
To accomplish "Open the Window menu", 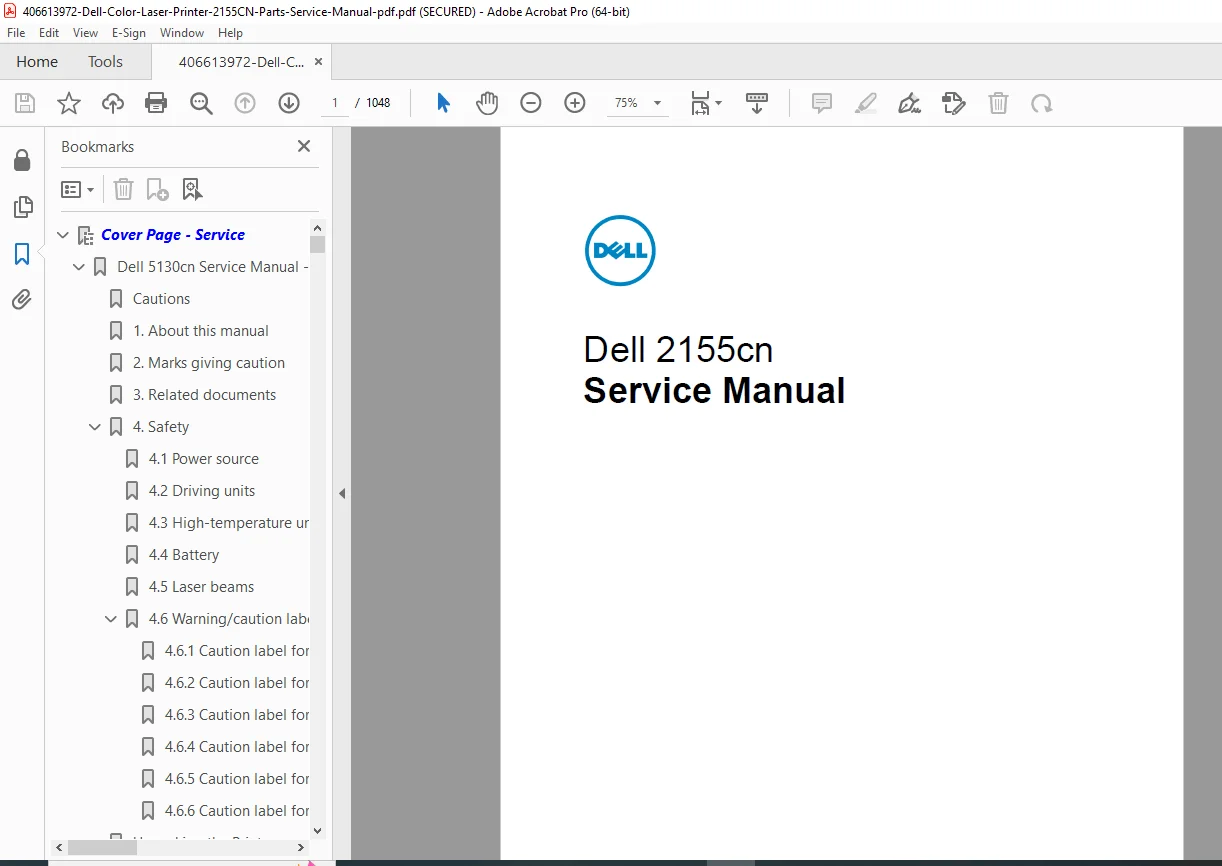I will [x=182, y=33].
